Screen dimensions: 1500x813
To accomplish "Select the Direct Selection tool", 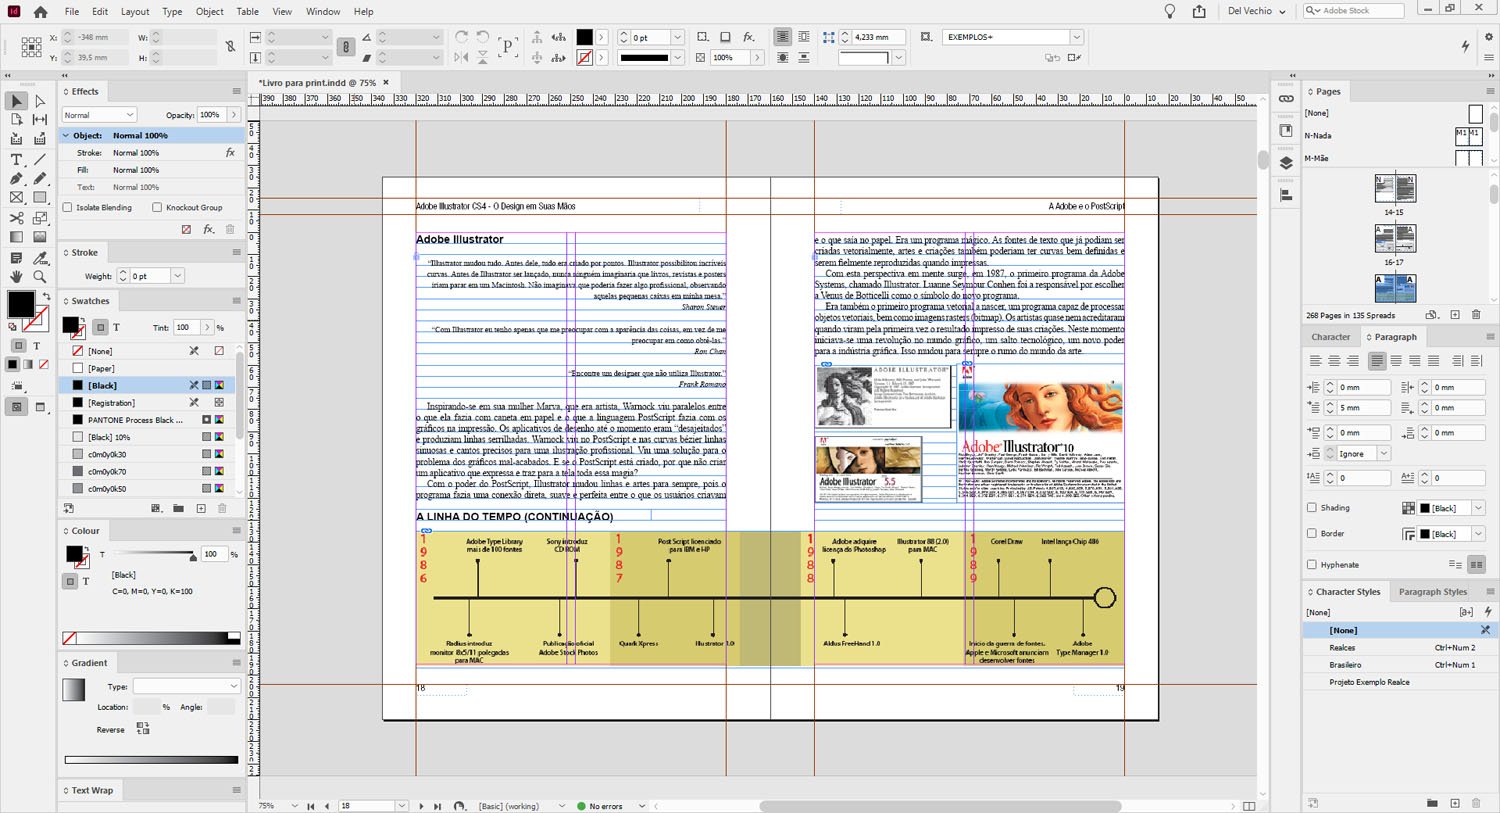I will (40, 101).
